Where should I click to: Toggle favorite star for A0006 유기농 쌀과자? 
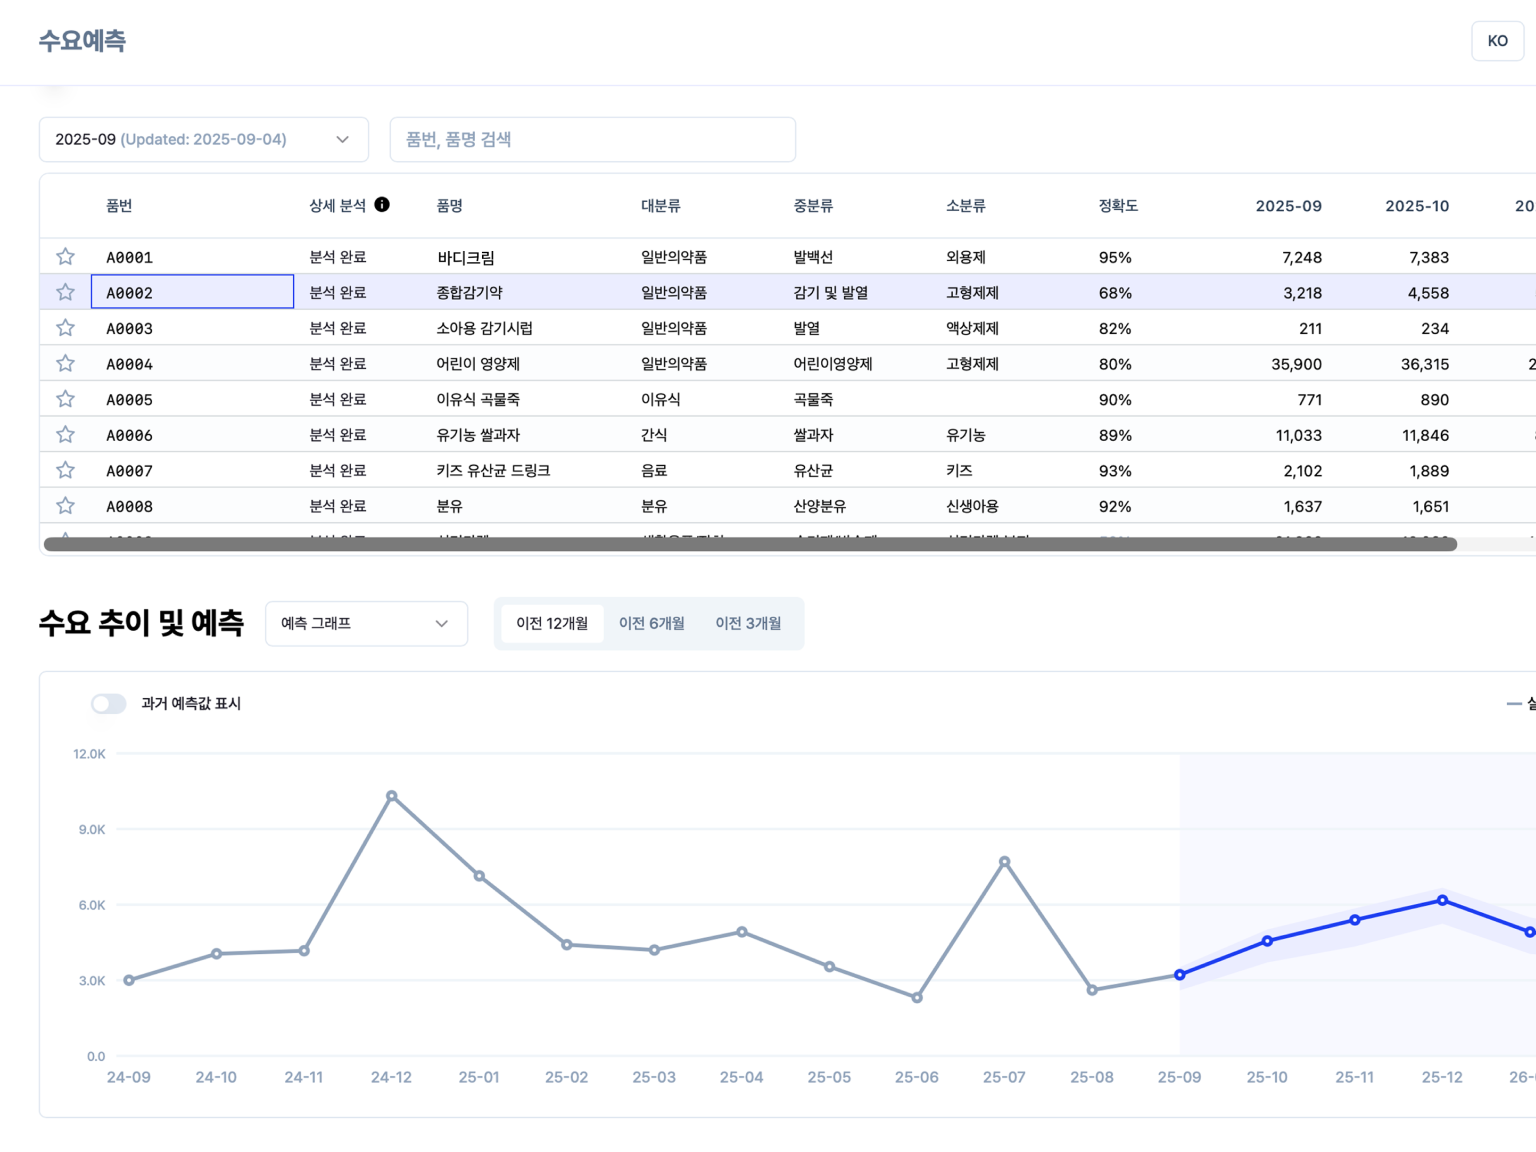[x=65, y=434]
